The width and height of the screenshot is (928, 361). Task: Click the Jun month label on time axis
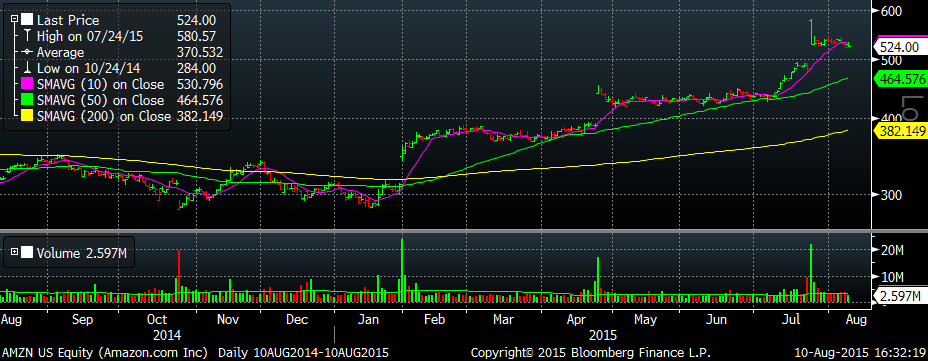pos(717,320)
